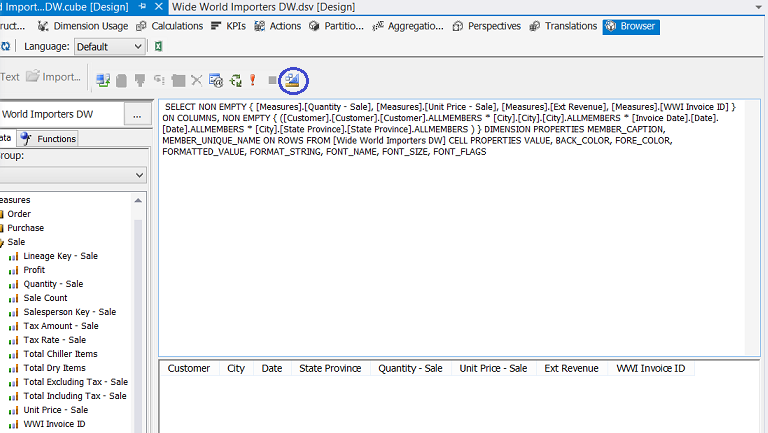
Task: Click the grayed Delete X icon
Action: pos(196,80)
